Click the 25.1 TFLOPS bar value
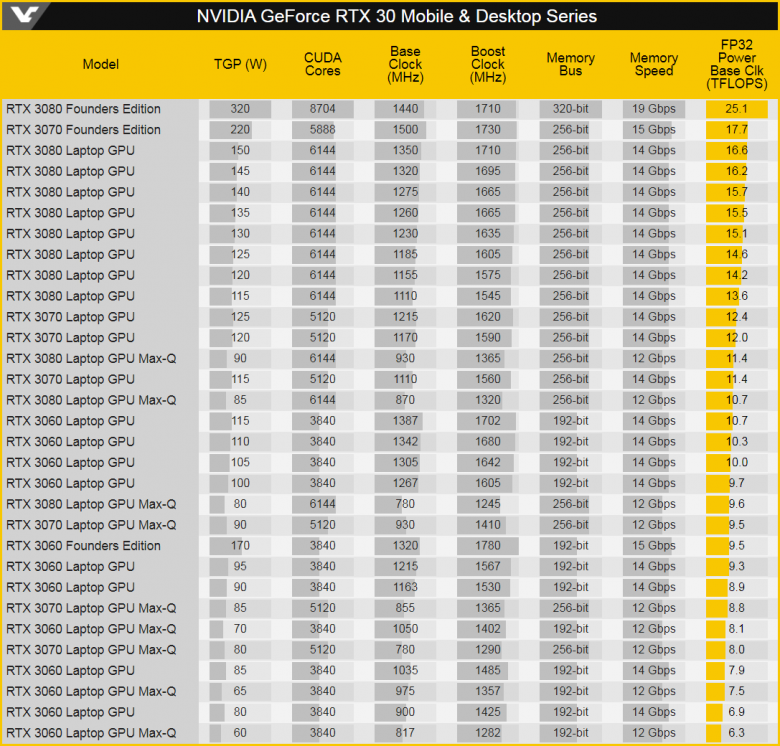 coord(737,109)
